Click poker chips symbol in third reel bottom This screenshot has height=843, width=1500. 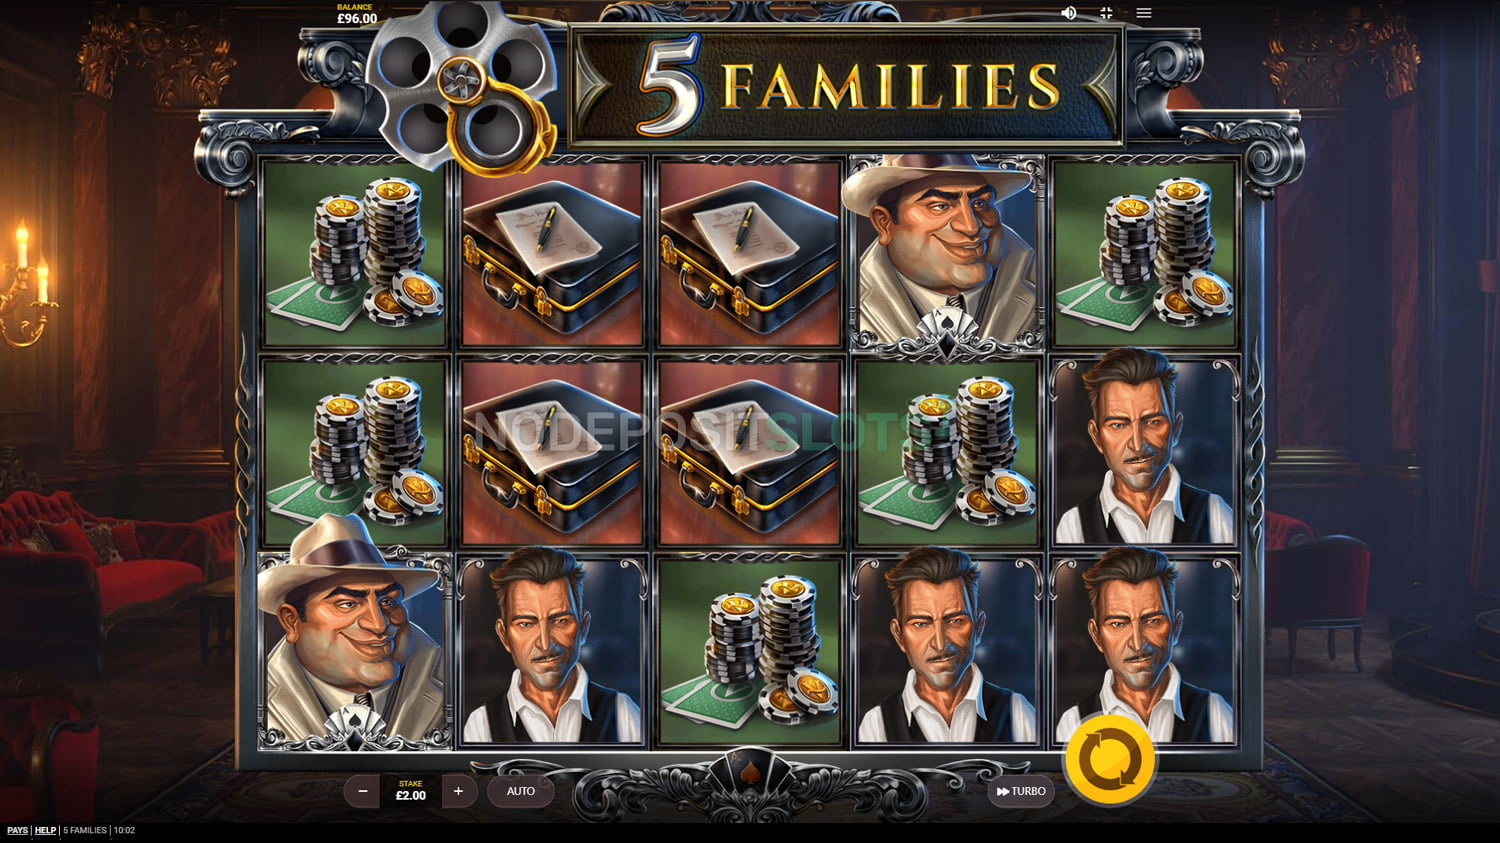point(750,650)
